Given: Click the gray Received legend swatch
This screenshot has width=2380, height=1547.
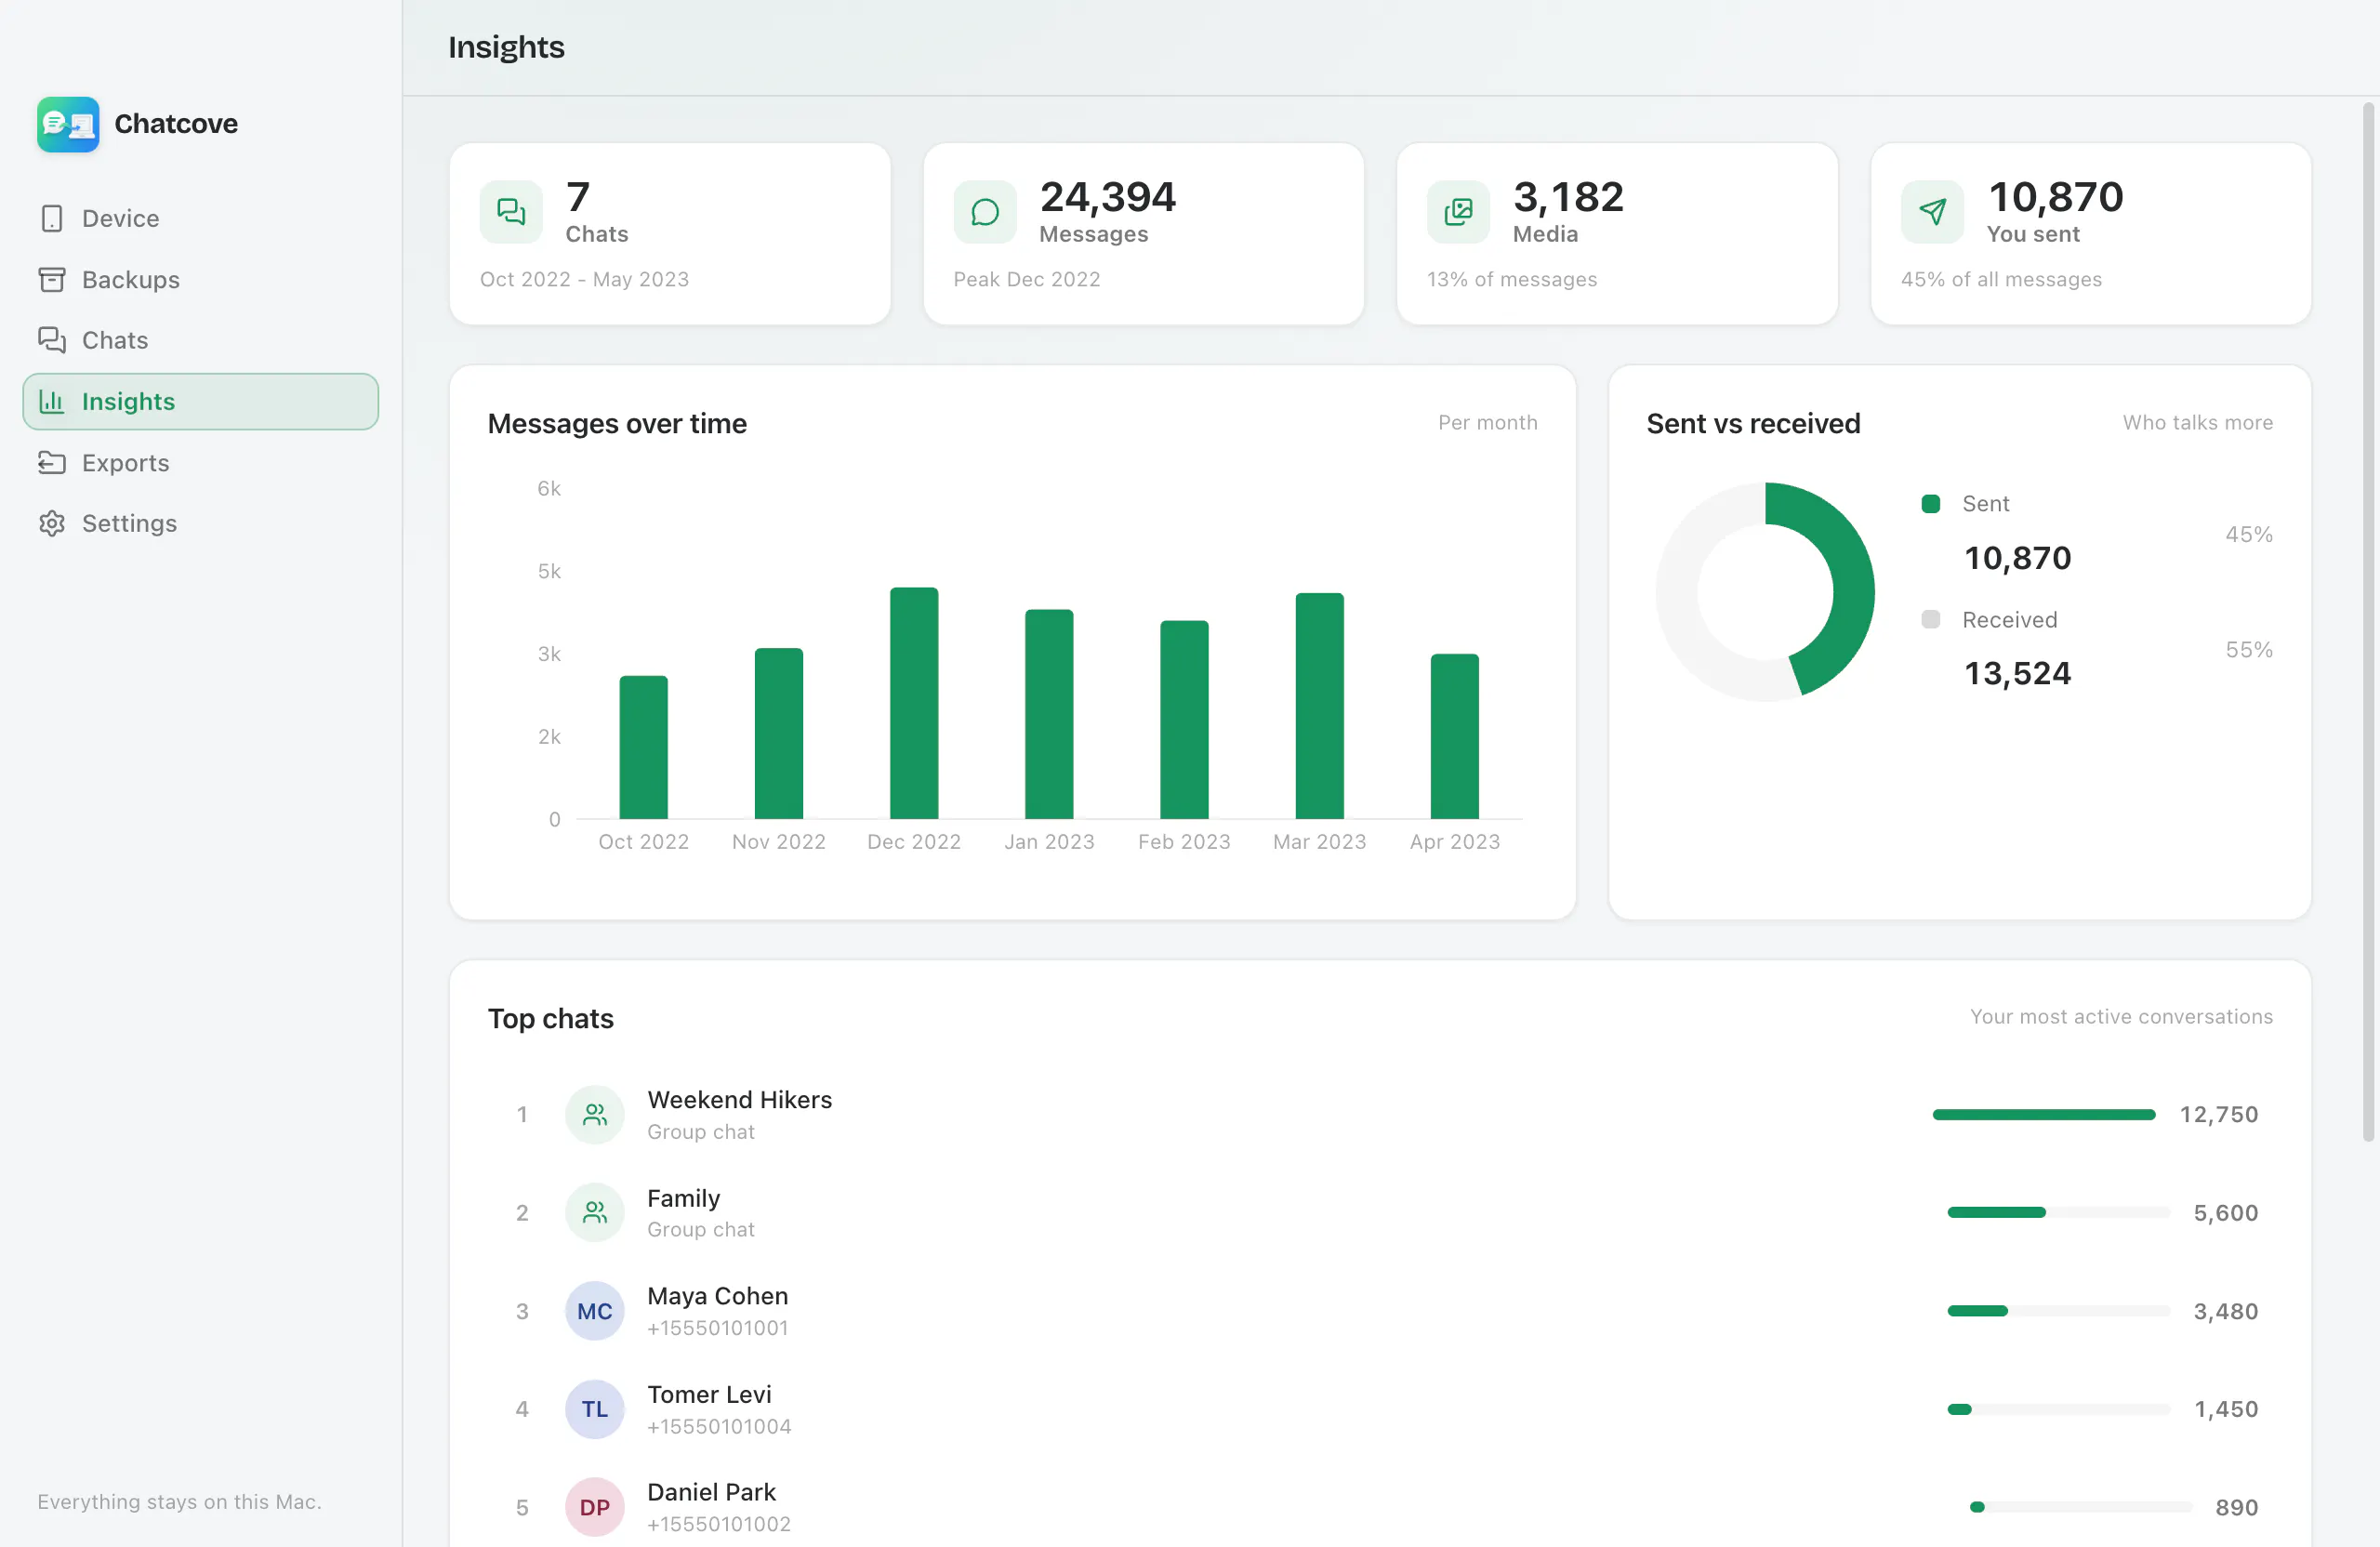Looking at the screenshot, I should [1931, 619].
